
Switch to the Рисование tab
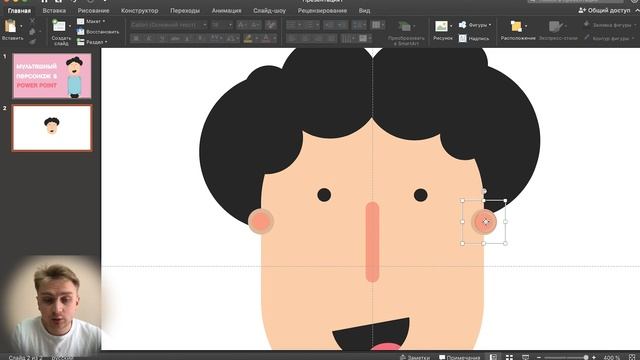pos(93,11)
